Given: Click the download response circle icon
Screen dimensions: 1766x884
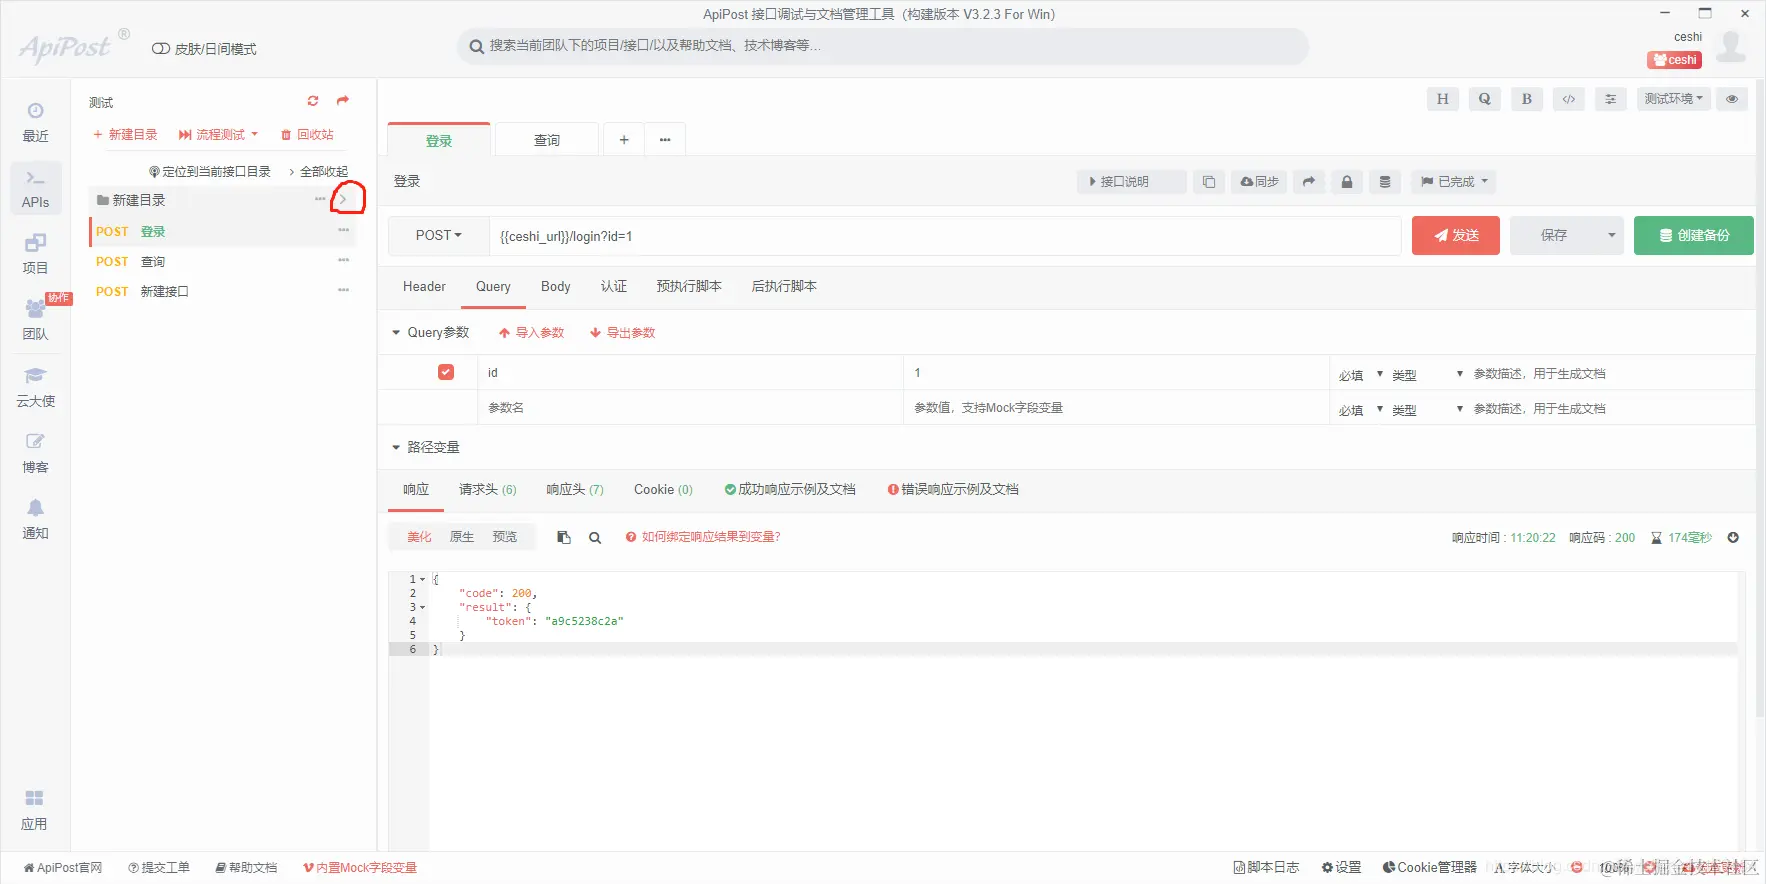Looking at the screenshot, I should [1733, 537].
